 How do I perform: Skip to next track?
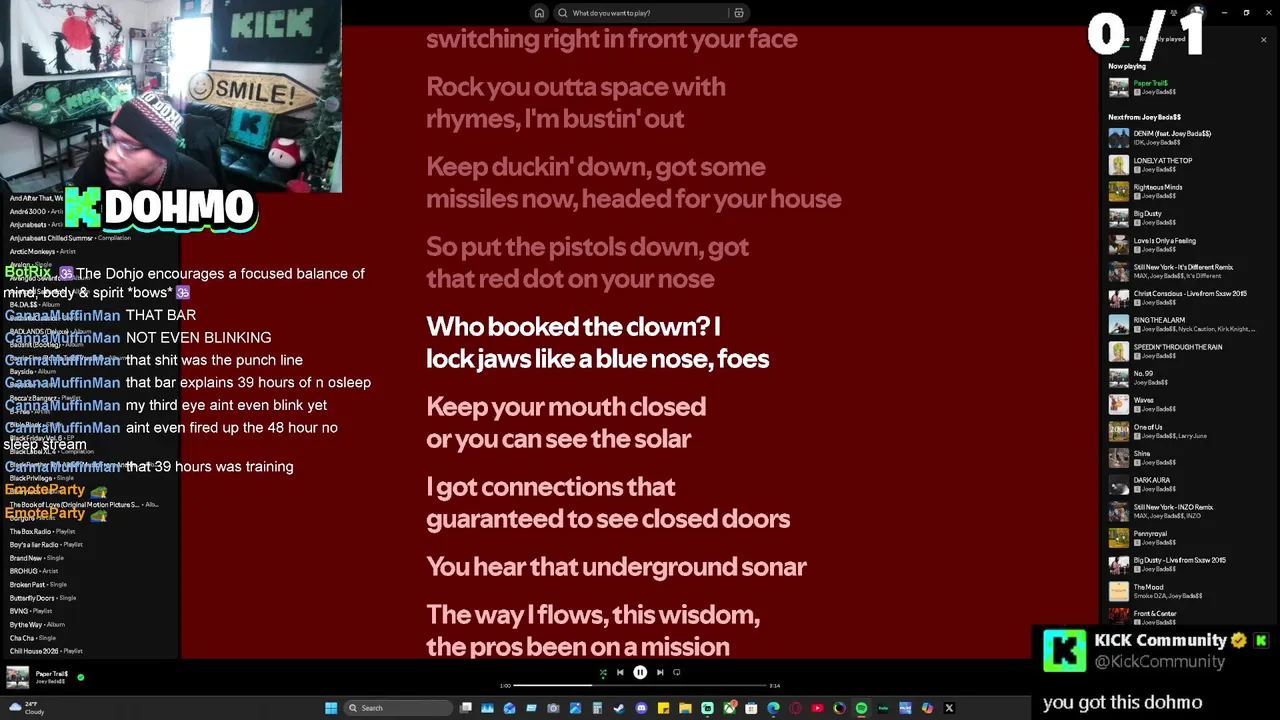coord(660,673)
